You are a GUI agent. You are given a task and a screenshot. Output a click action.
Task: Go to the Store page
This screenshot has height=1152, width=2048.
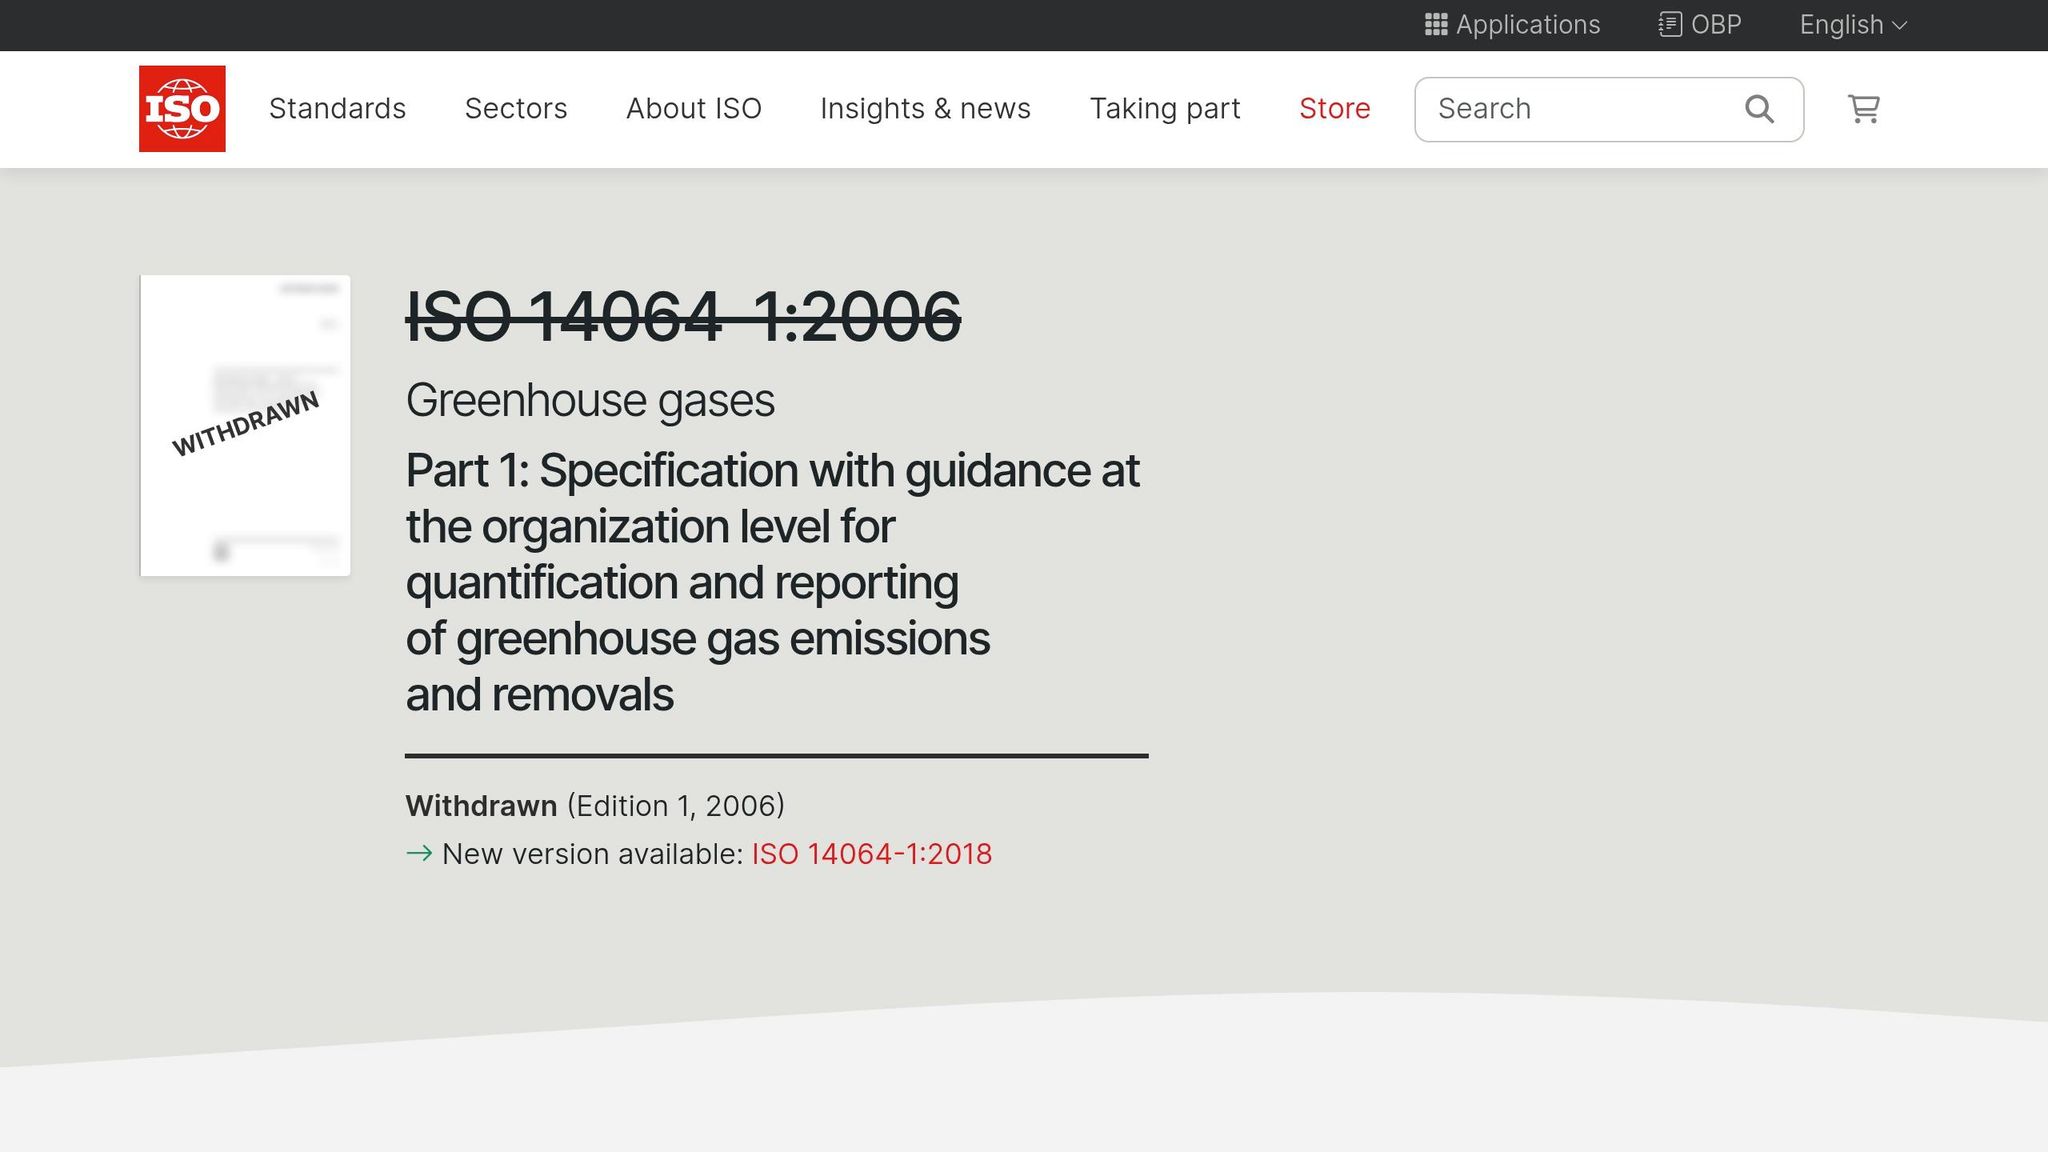(1334, 108)
